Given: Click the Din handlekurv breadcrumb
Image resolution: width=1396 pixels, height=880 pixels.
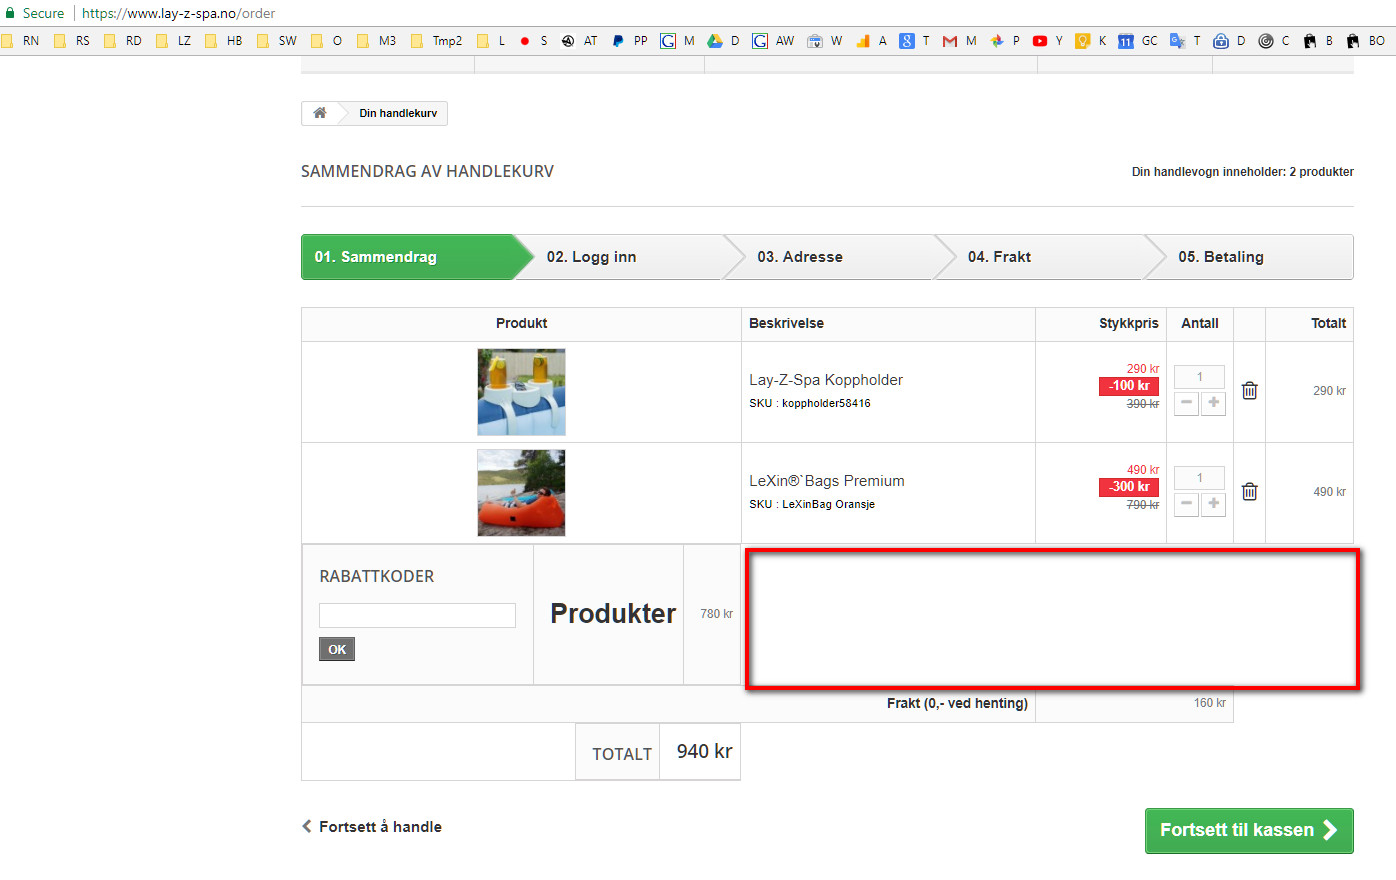Looking at the screenshot, I should [398, 113].
